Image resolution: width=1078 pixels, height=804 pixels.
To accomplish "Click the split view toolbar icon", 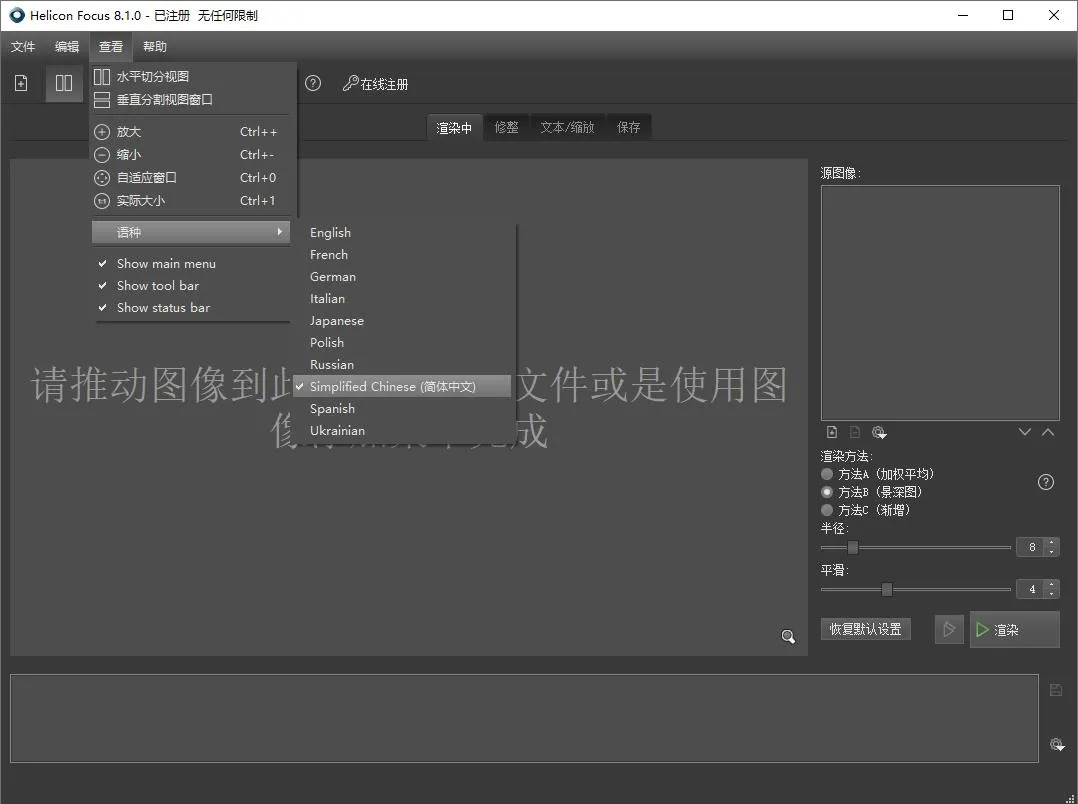I will [64, 84].
